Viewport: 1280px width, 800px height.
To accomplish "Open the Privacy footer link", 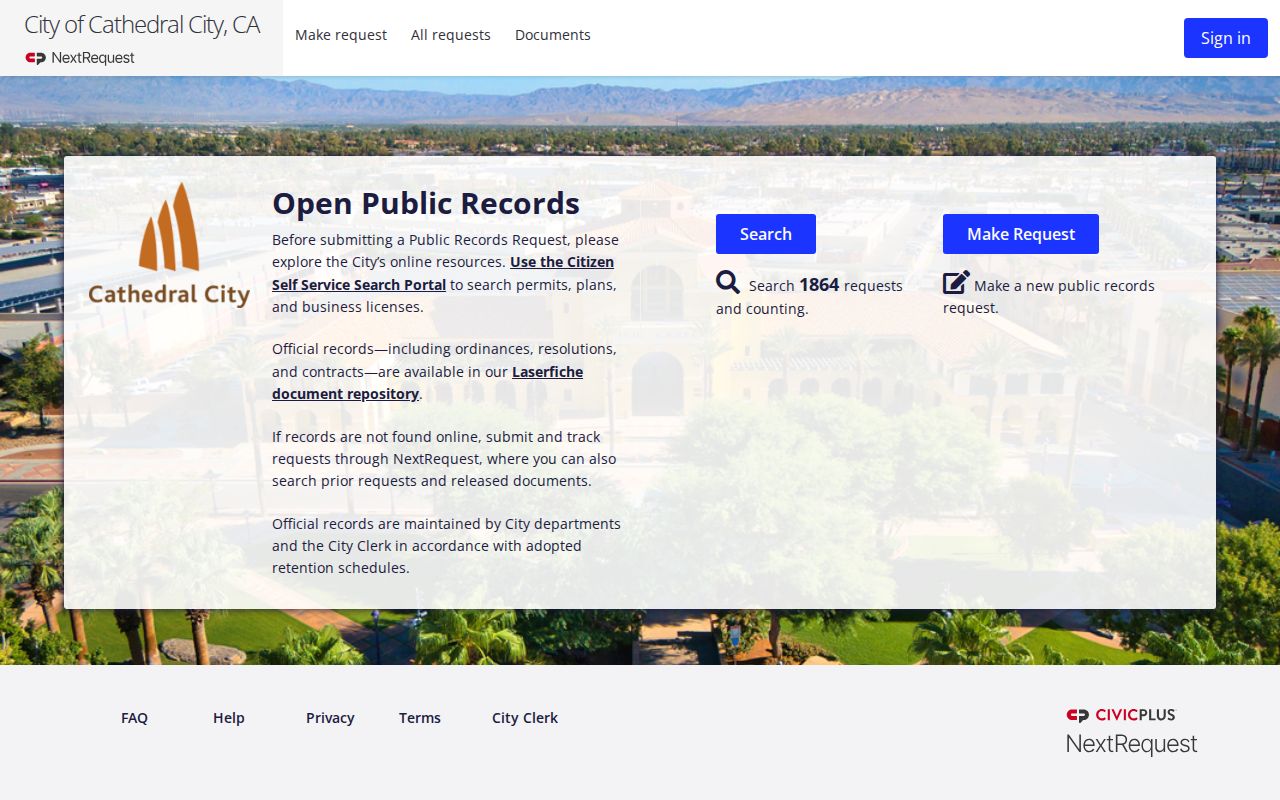I will (330, 718).
